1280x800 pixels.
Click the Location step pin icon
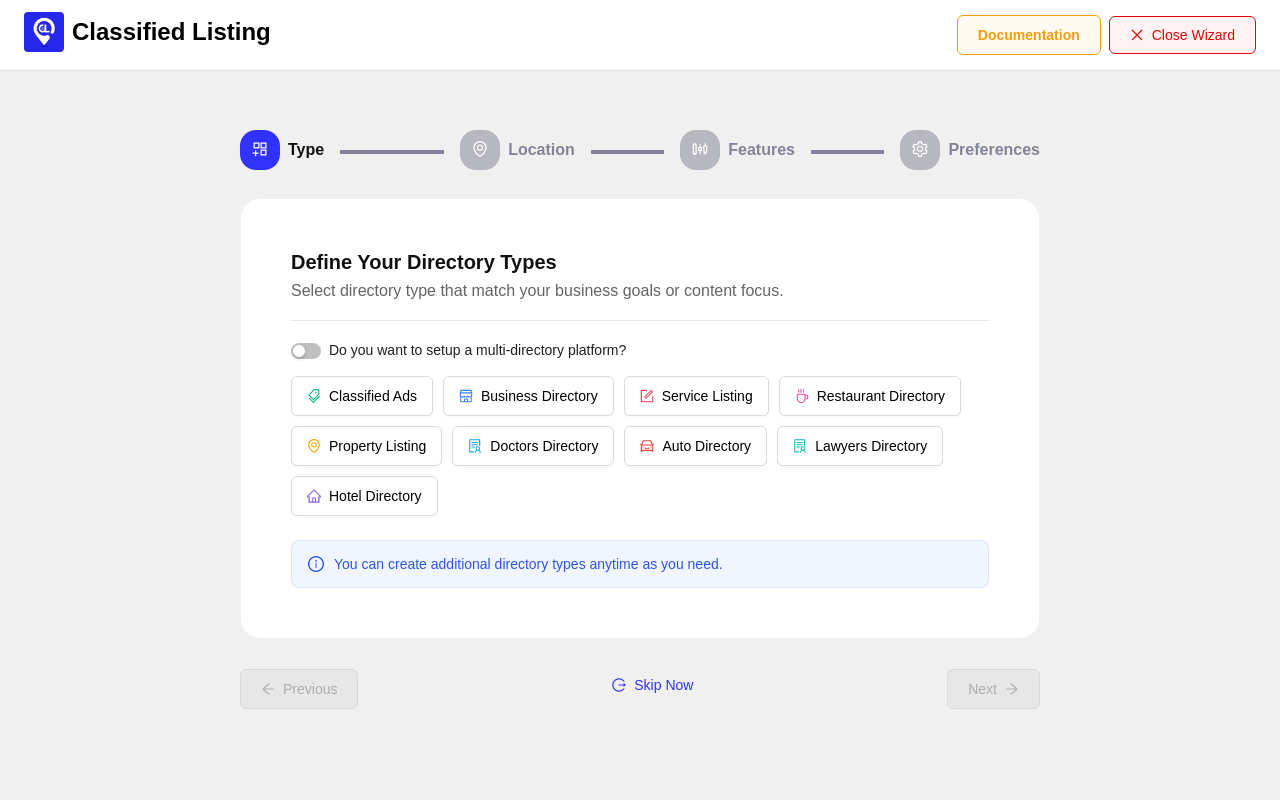pyautogui.click(x=480, y=150)
